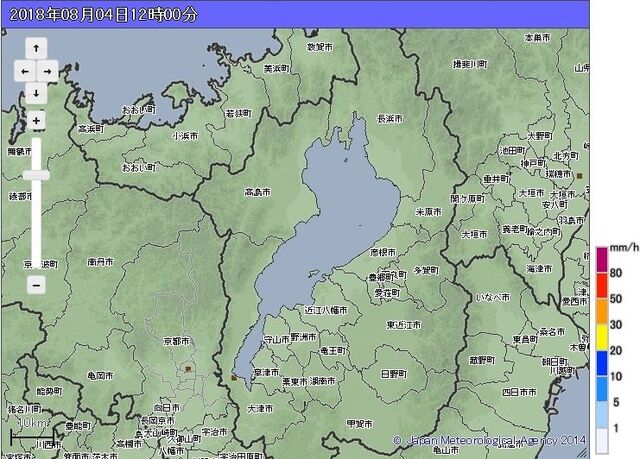Click the 向日市 label on map
This screenshot has width=640, height=459.
167,408
